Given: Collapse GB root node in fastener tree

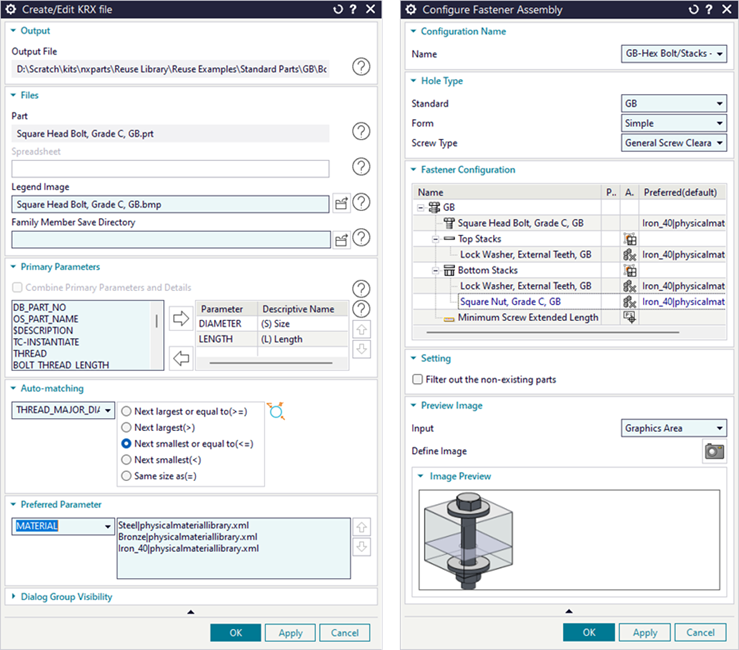Looking at the screenshot, I should (x=421, y=207).
